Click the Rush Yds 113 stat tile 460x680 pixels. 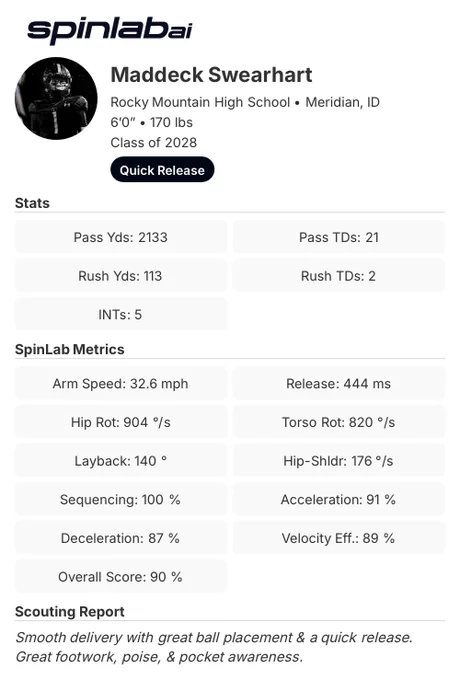pos(121,275)
